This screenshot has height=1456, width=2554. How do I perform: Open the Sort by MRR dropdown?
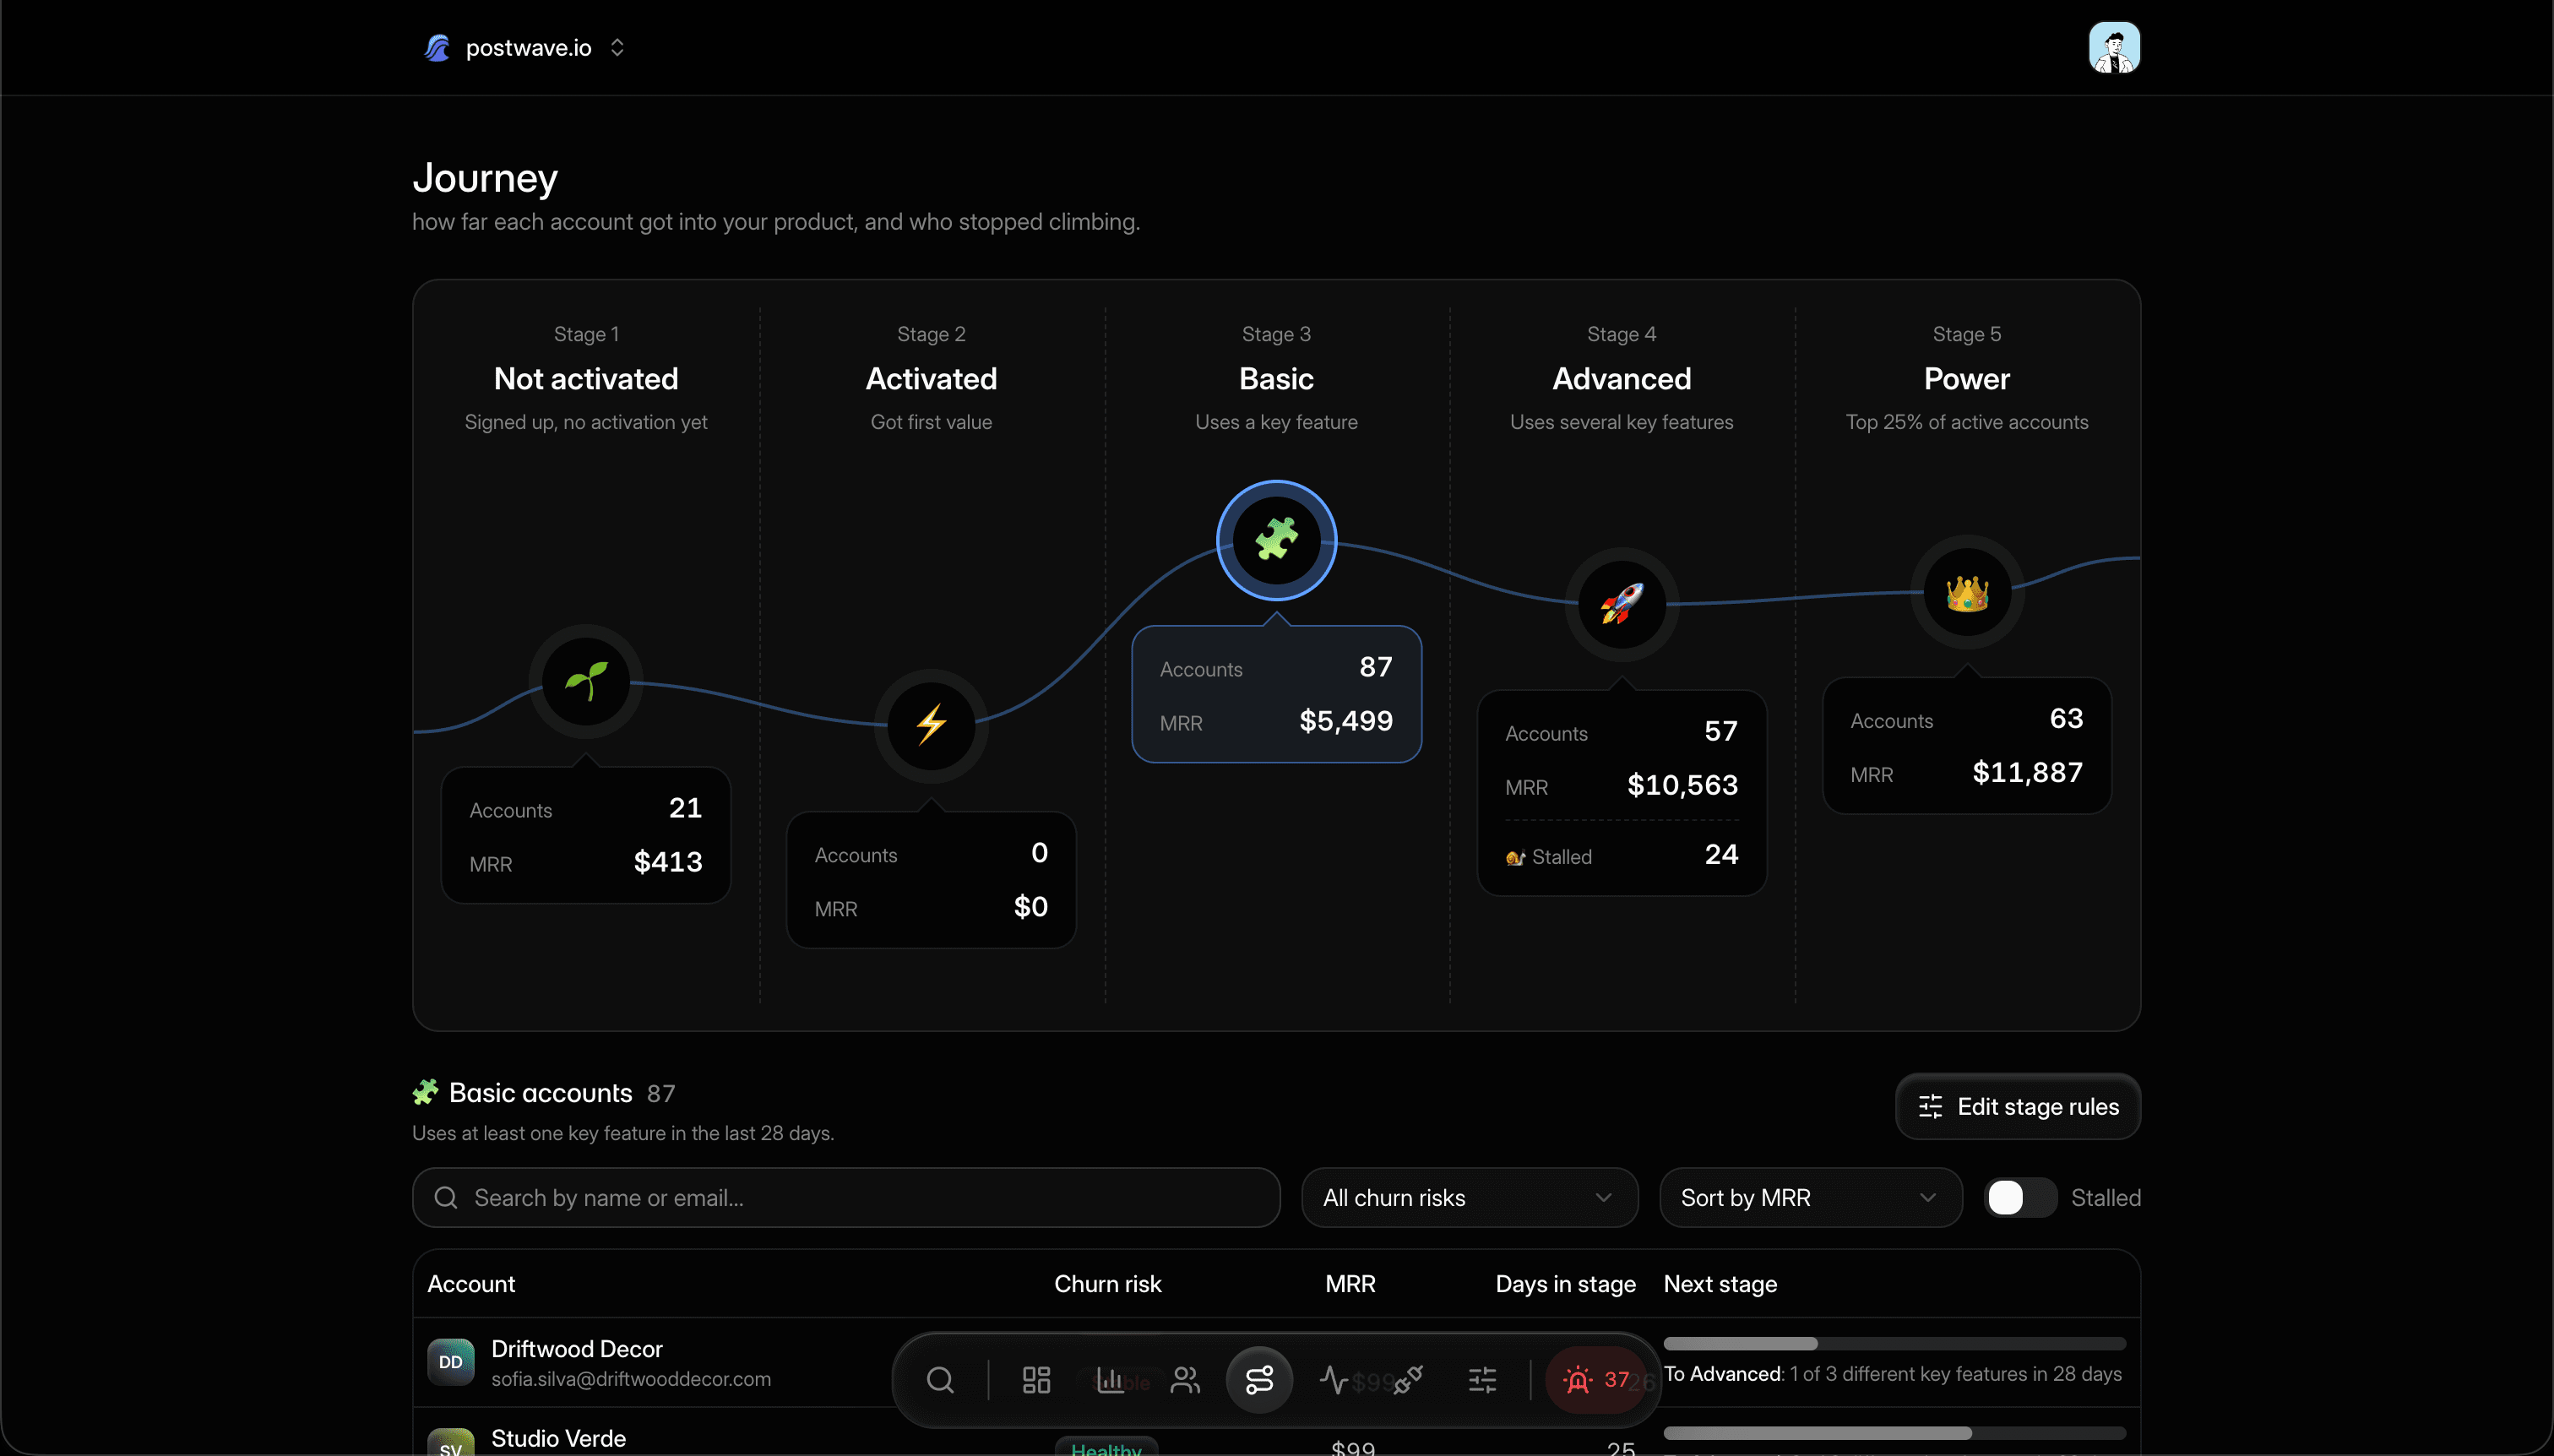(x=1810, y=1197)
